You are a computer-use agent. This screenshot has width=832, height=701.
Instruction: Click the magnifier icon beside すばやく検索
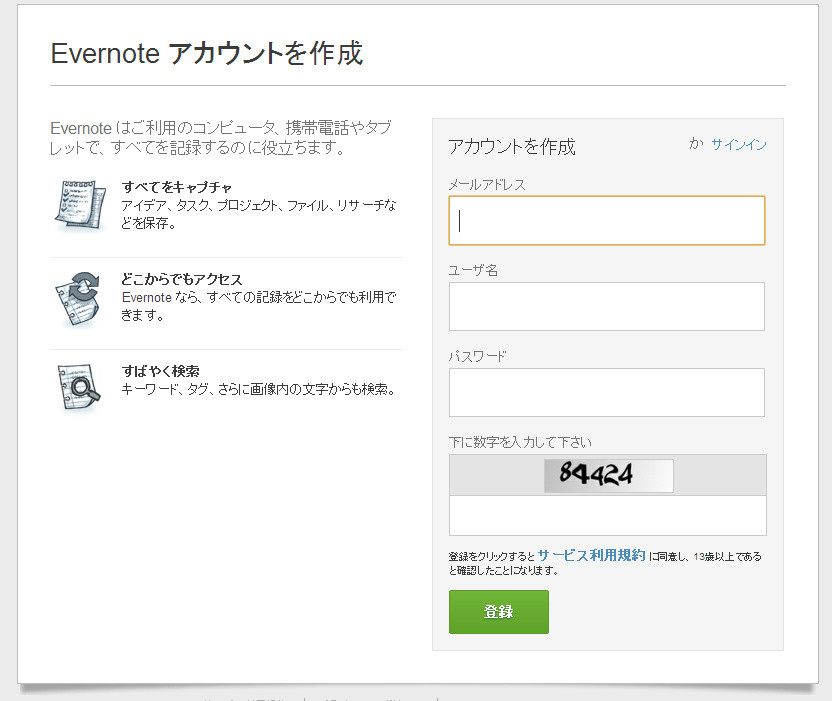tap(80, 387)
